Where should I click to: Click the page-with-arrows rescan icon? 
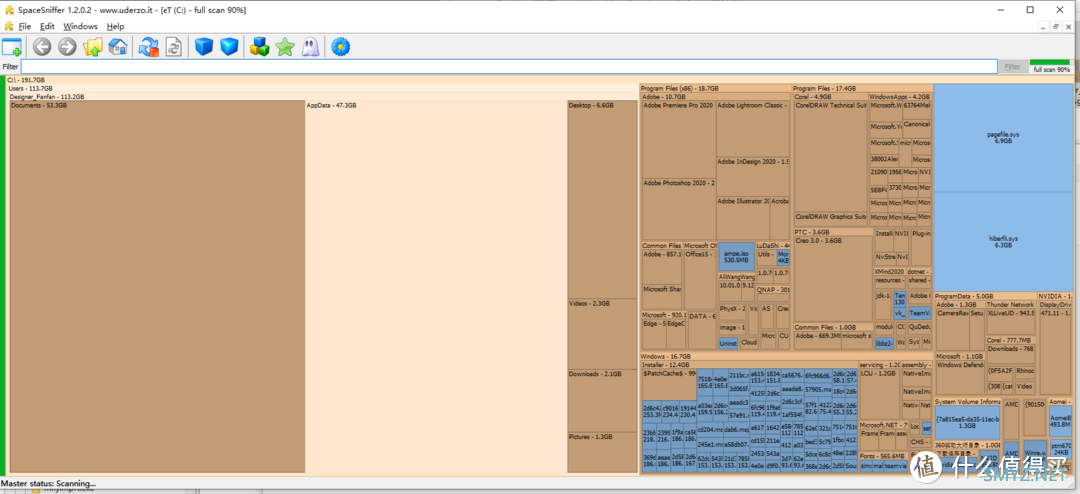click(174, 47)
